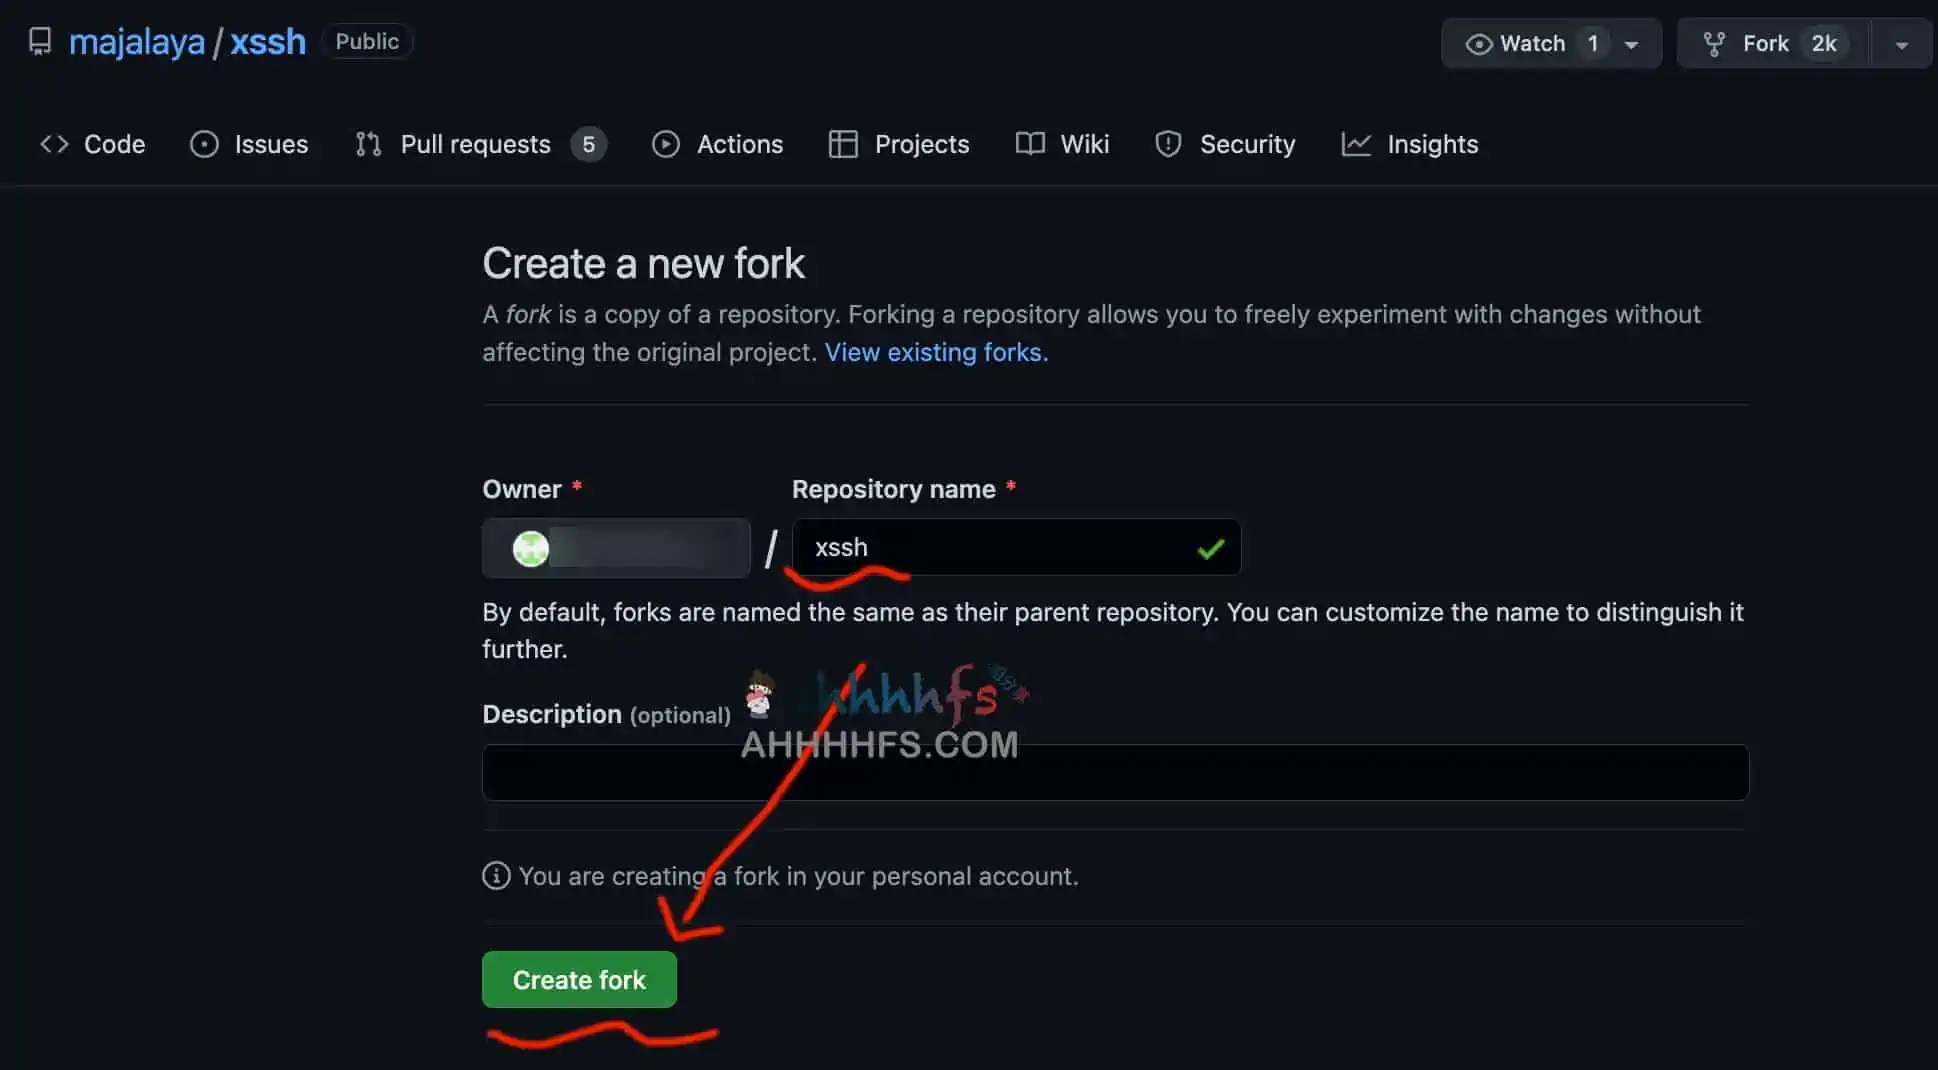Open the Fork options dropdown arrow
Screen dimensions: 1938x1070
1901,44
